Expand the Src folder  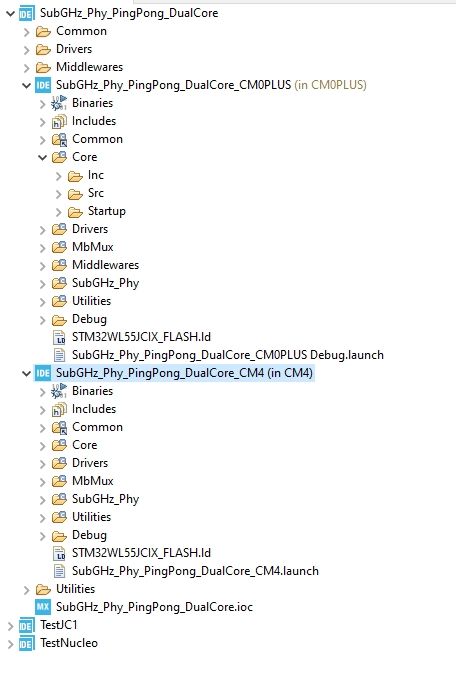[59, 194]
